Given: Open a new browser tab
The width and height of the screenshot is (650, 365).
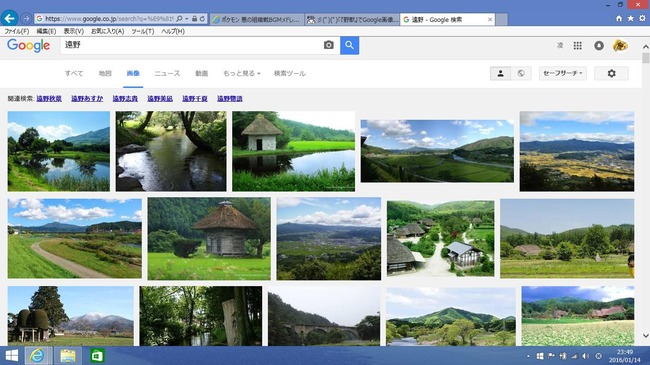Looking at the screenshot, I should [501, 19].
